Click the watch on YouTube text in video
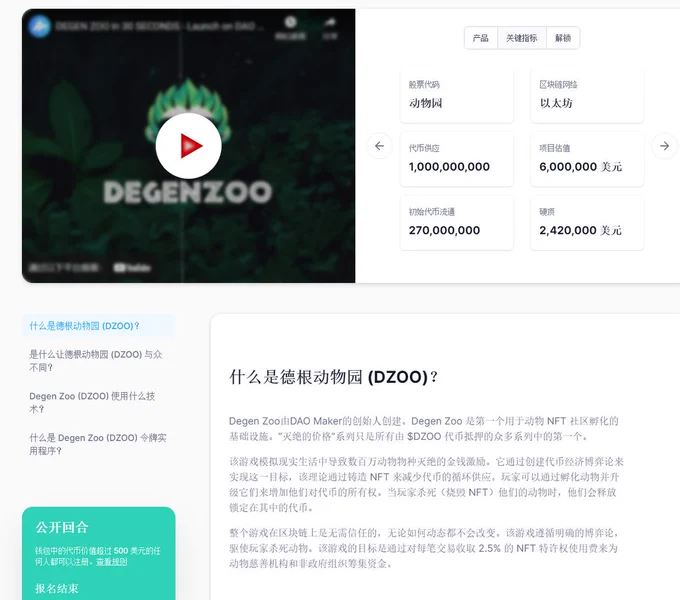Screen dimensions: 680x600 64,267
